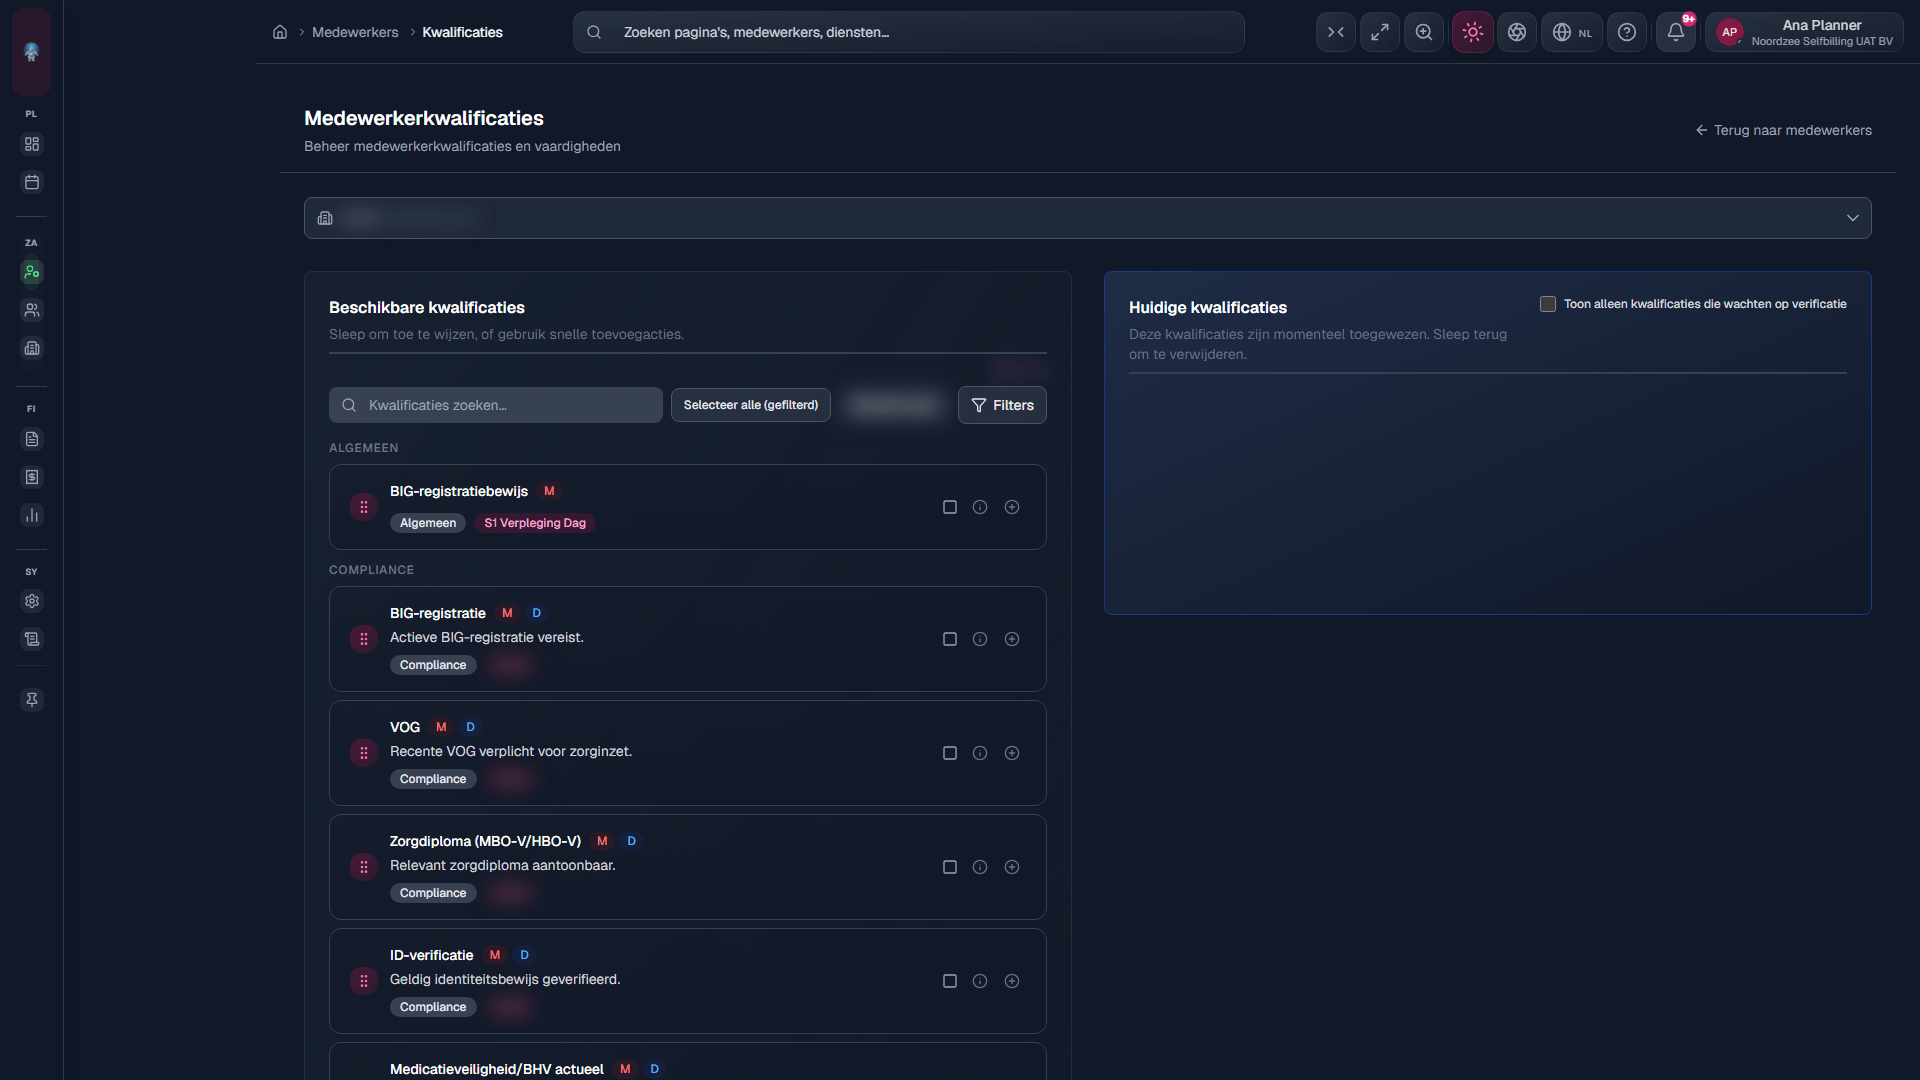Click the S1 Verpleging Dag tag
Image resolution: width=1920 pixels, height=1080 pixels.
(x=535, y=523)
